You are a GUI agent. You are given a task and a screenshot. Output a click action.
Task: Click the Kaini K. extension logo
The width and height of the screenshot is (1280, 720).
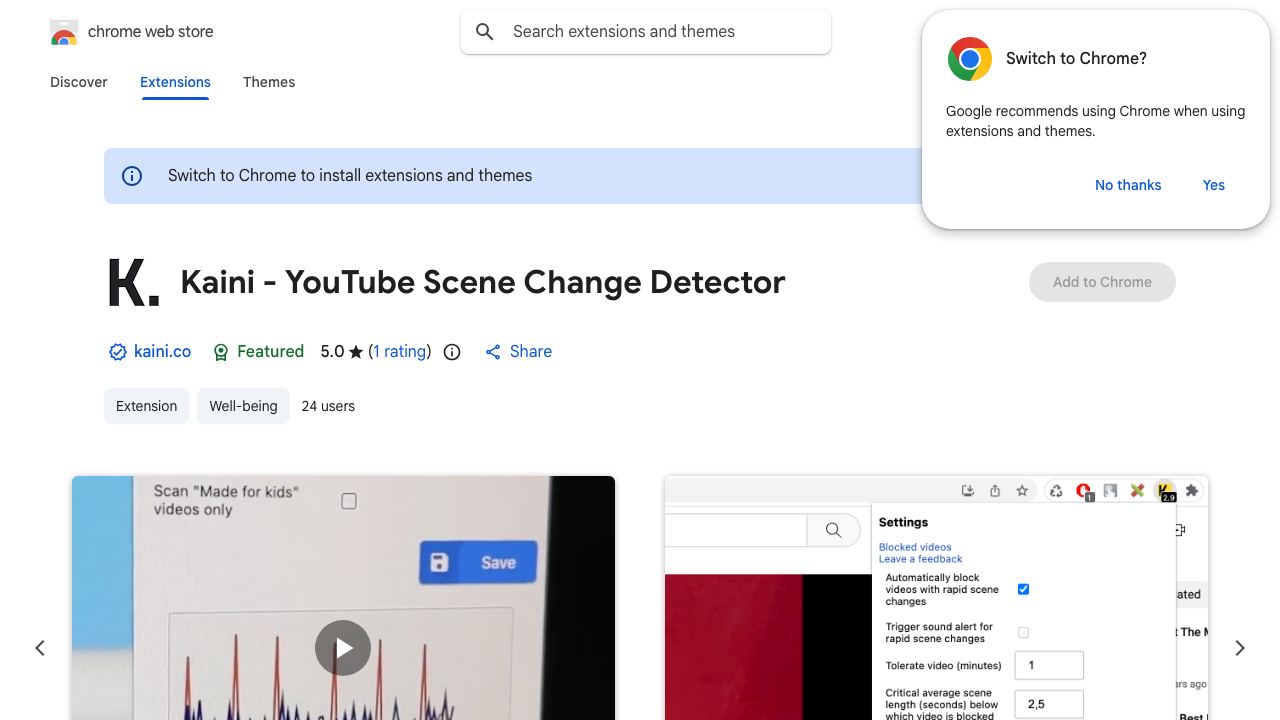(133, 282)
